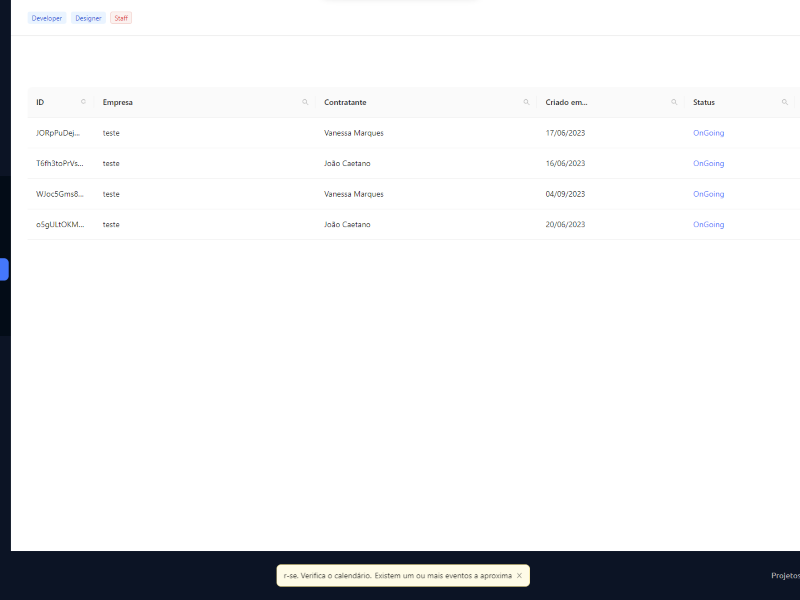Click João Caetano in the 16/06/2023 row
The width and height of the screenshot is (800, 600).
(x=347, y=164)
